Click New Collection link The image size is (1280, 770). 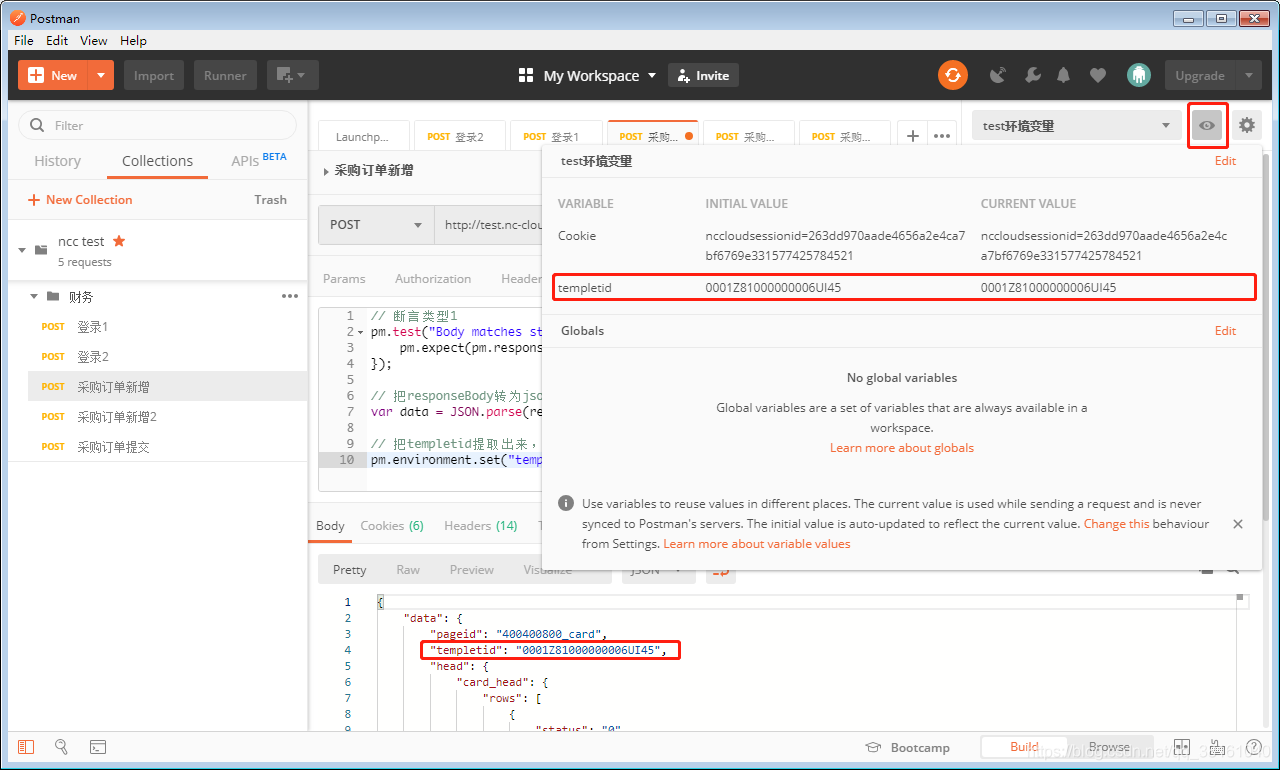(80, 199)
